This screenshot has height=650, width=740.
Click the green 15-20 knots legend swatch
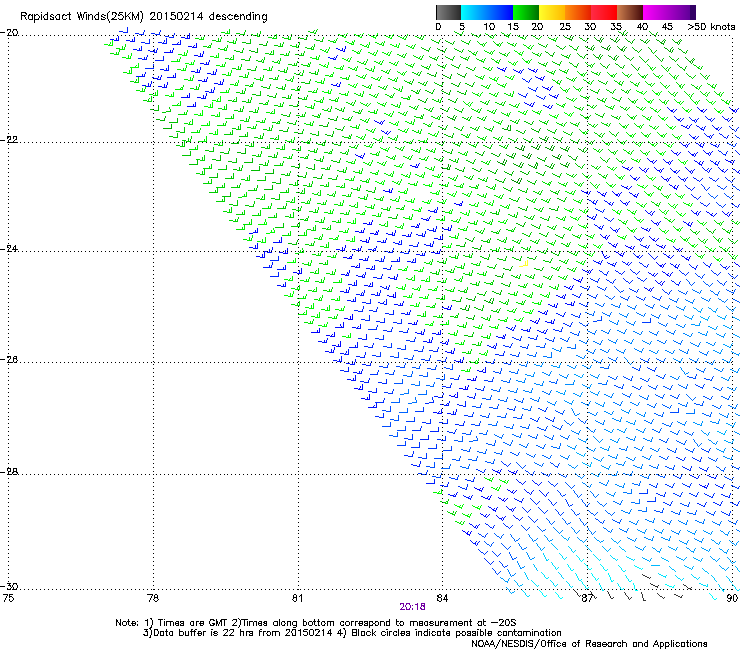(526, 12)
